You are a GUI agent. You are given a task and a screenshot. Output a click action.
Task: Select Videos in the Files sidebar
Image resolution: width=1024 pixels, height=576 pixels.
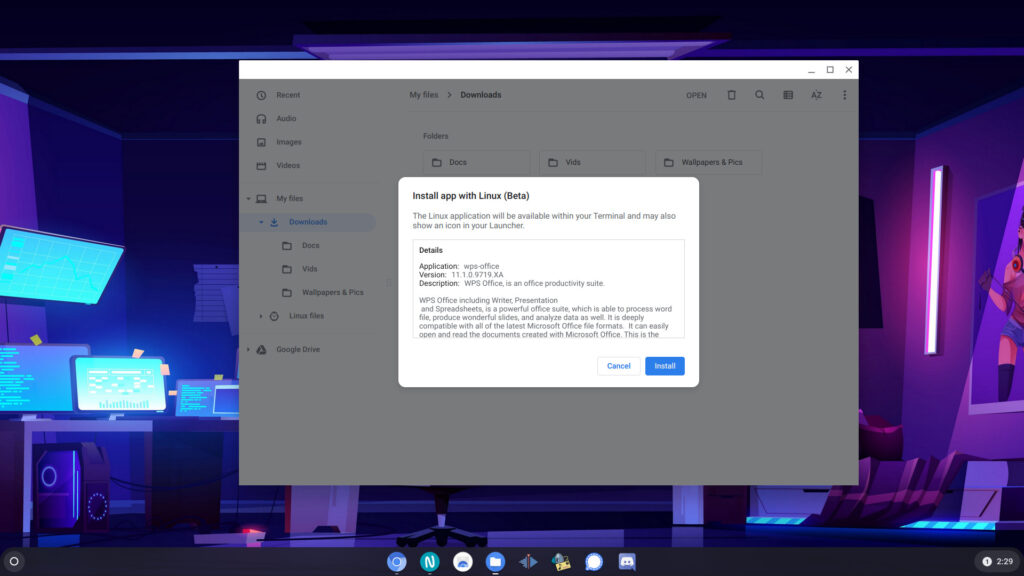click(x=288, y=166)
